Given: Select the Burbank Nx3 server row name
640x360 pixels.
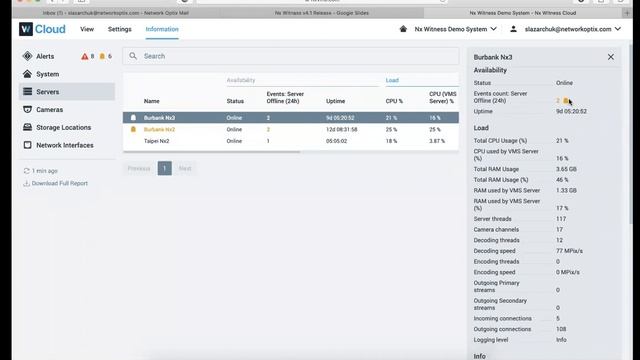Looking at the screenshot, I should (x=159, y=118).
